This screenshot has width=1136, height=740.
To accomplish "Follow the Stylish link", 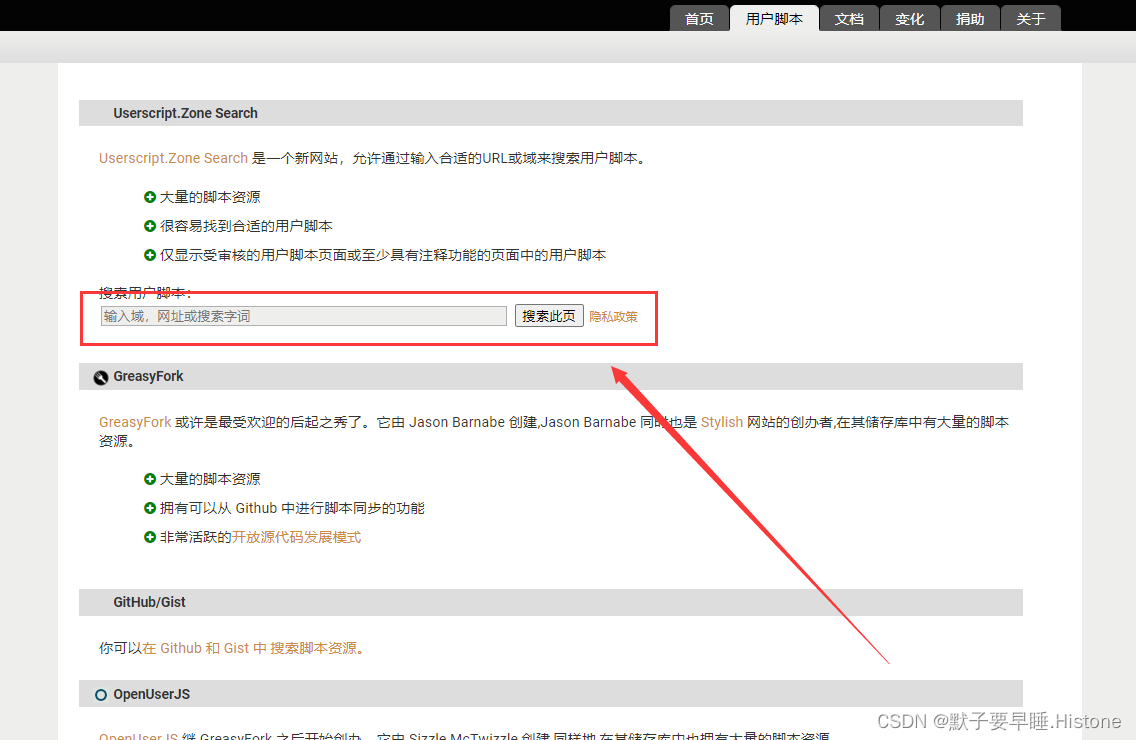I will [722, 422].
